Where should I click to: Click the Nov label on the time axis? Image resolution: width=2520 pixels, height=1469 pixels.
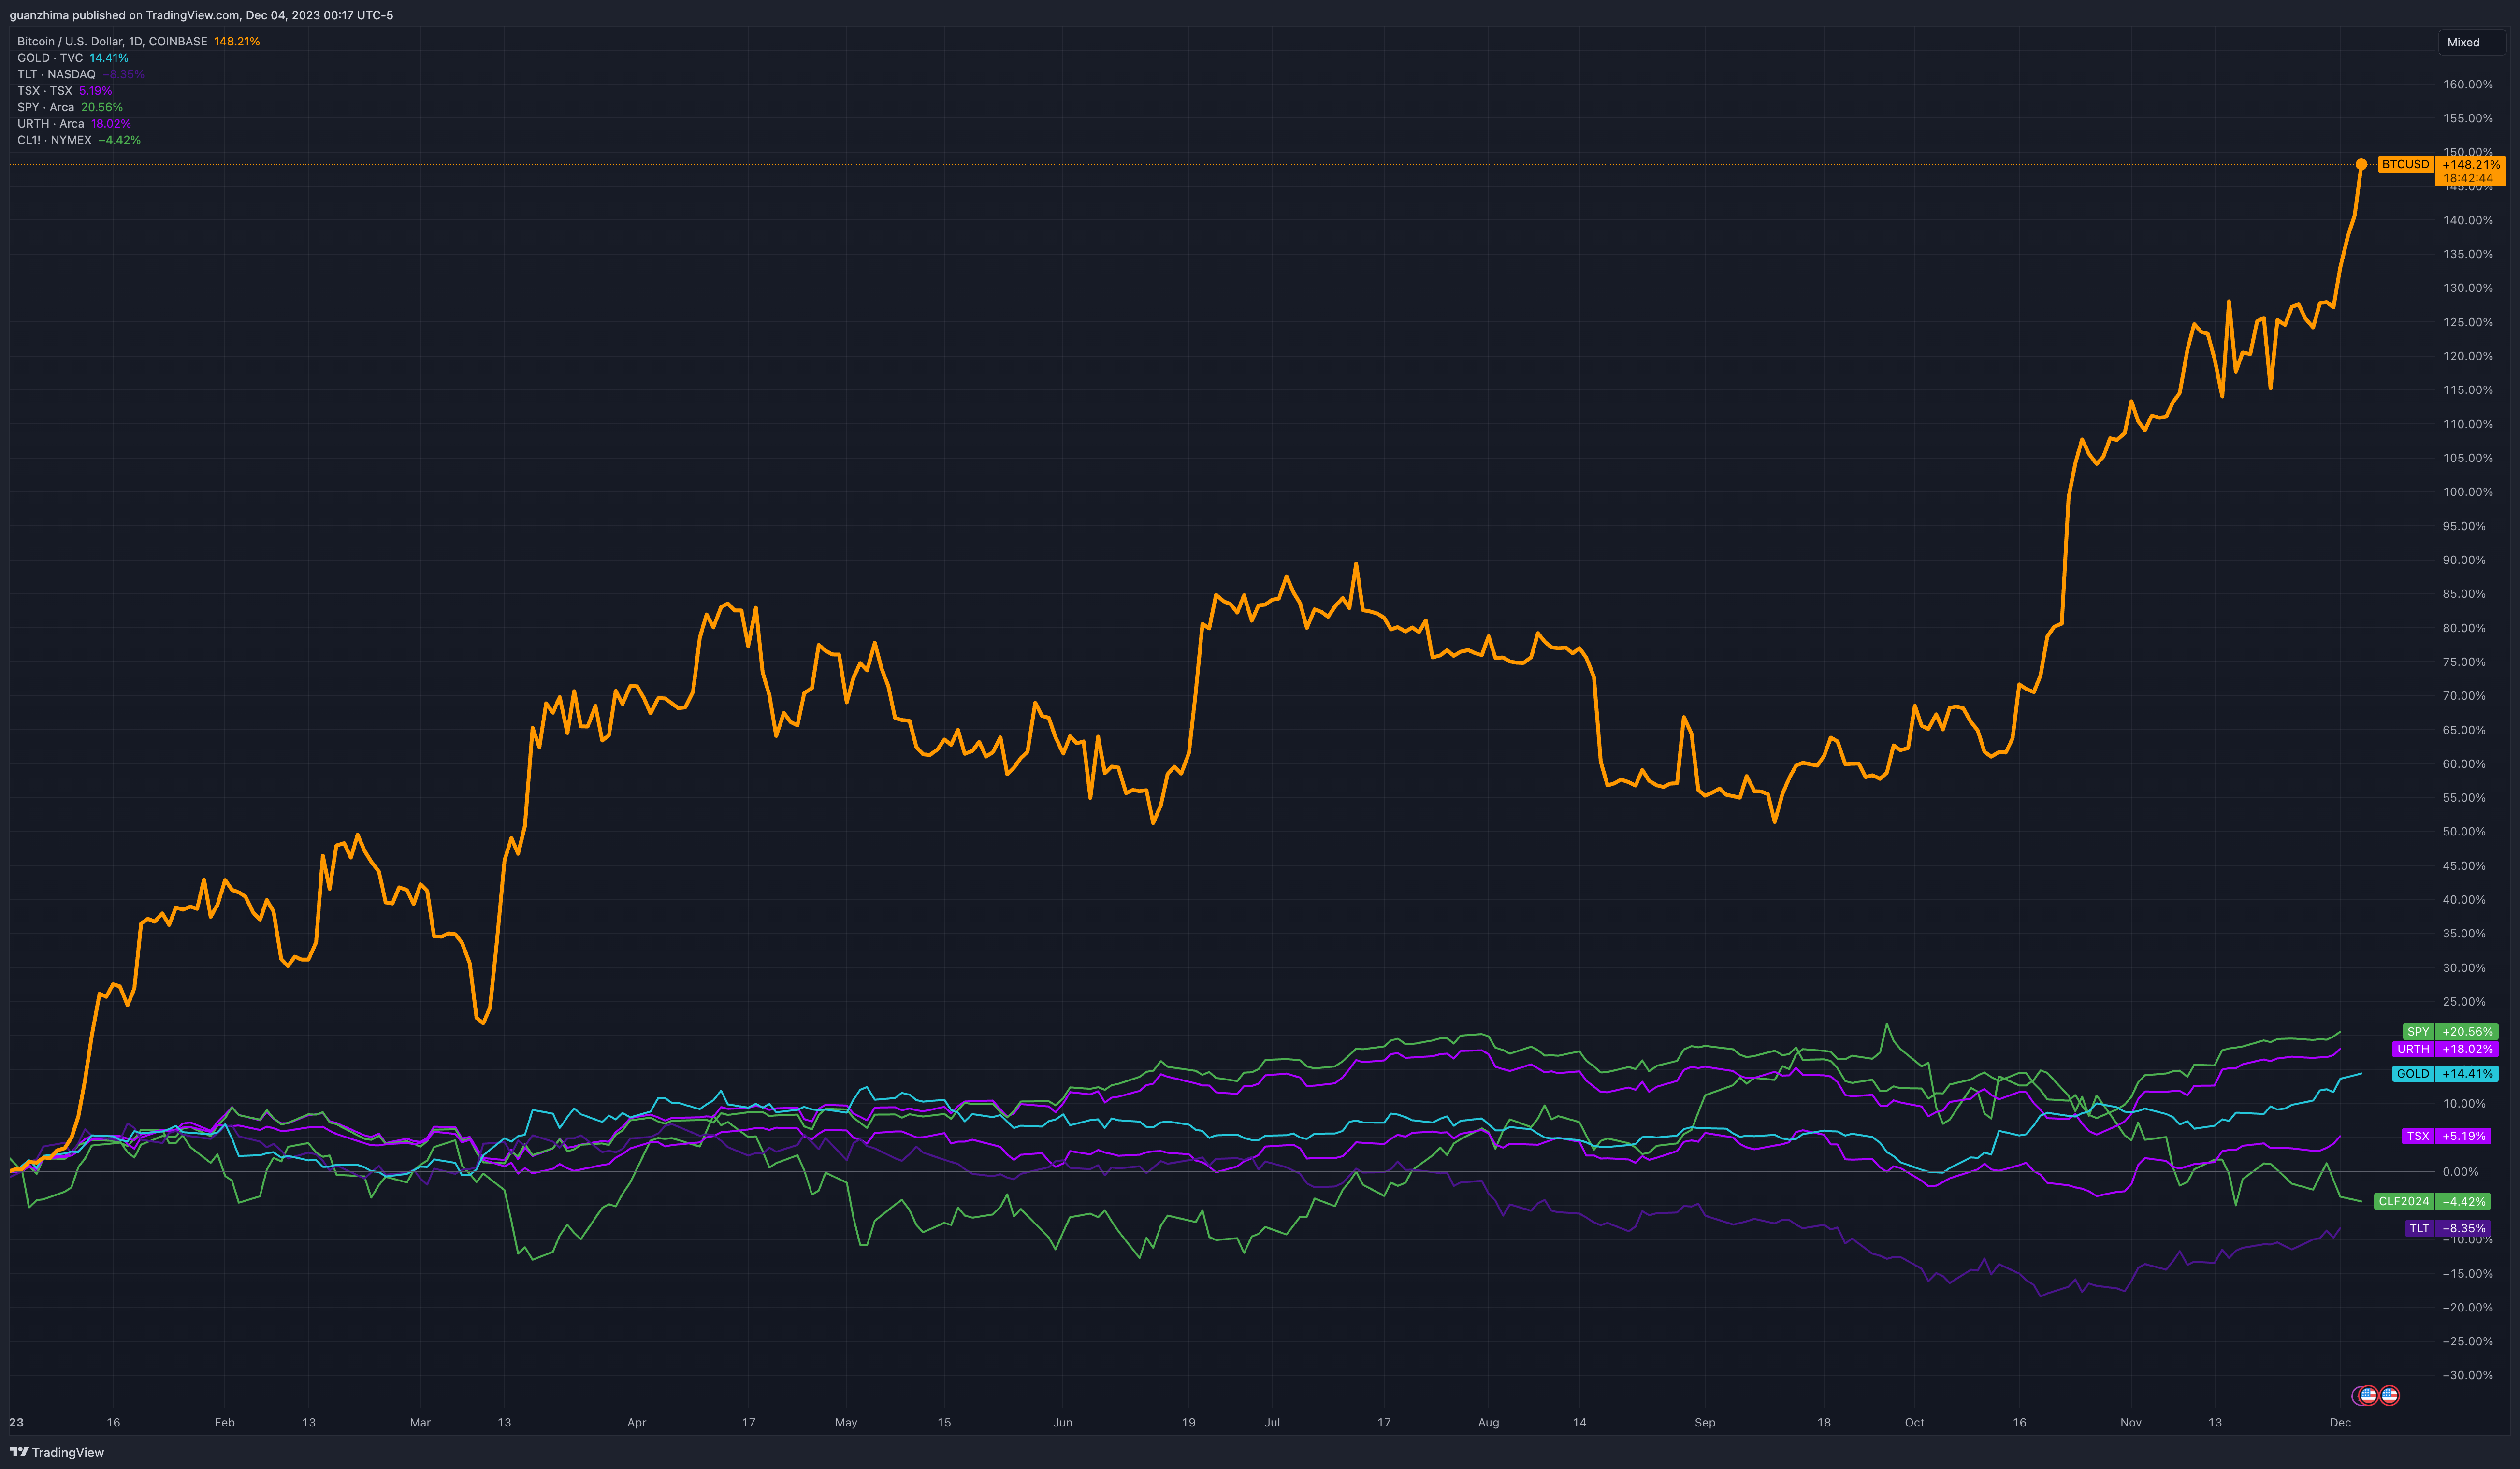point(2131,1422)
